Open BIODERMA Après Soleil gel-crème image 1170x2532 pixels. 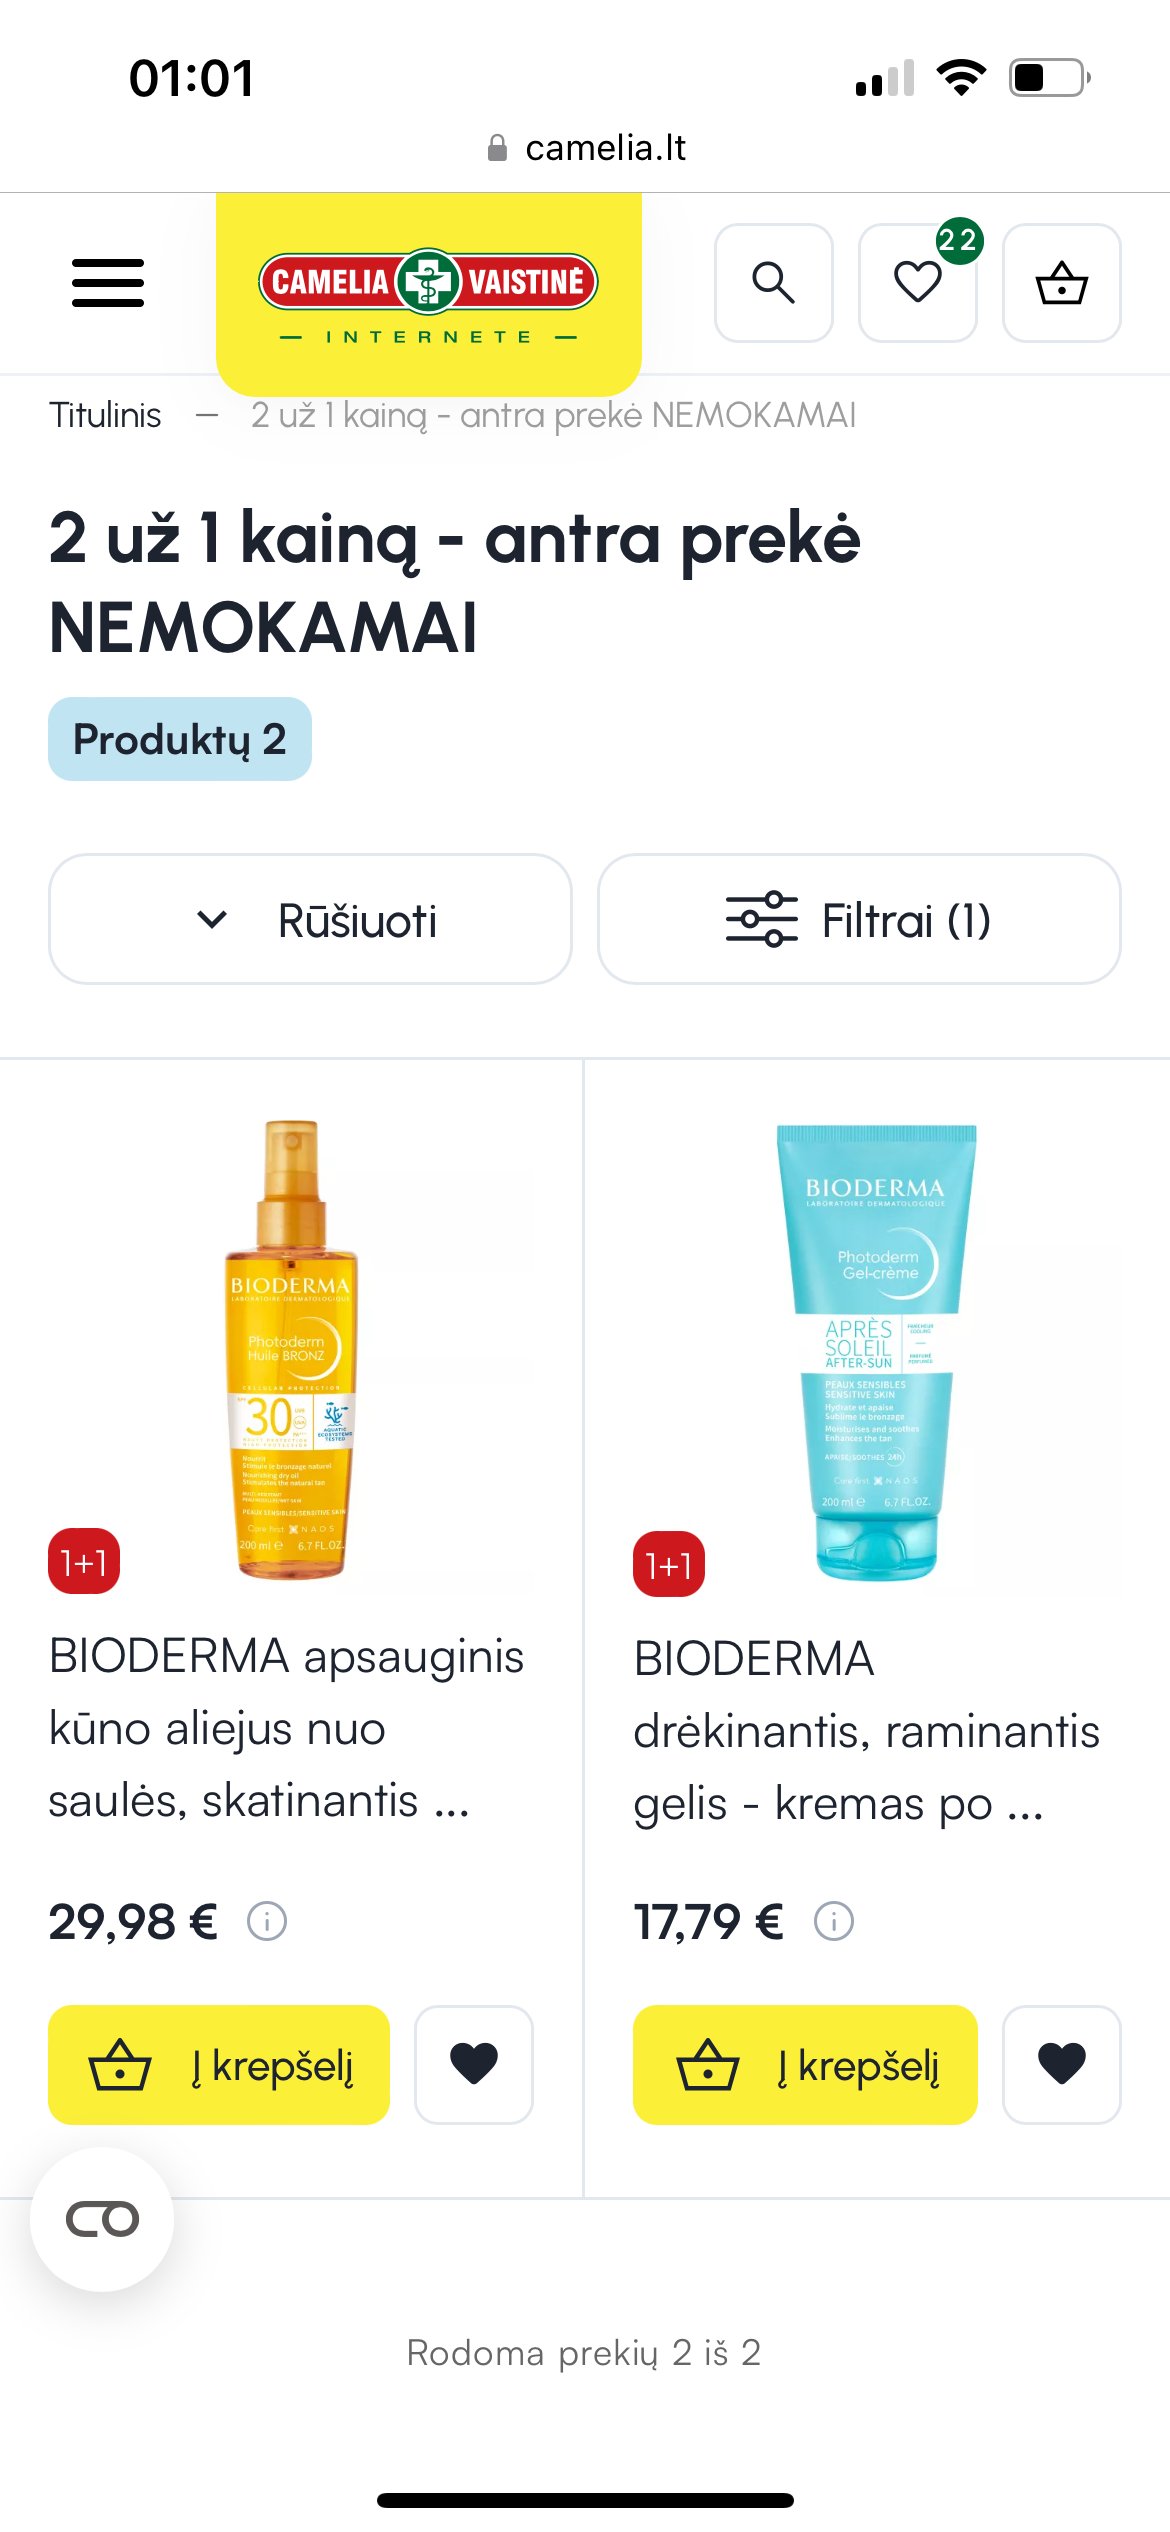[876, 1350]
